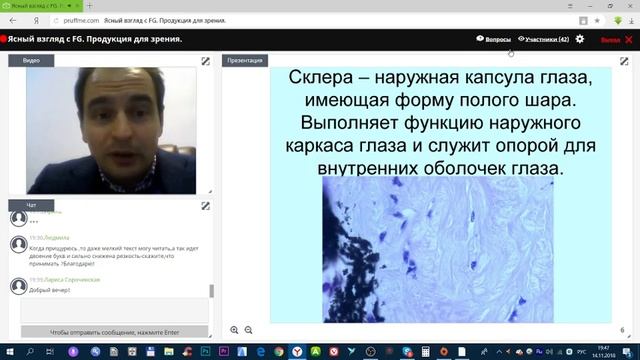Viewport: 640px width, 360px height.
Task: Open the browser hamburger menu
Action: 570,6
